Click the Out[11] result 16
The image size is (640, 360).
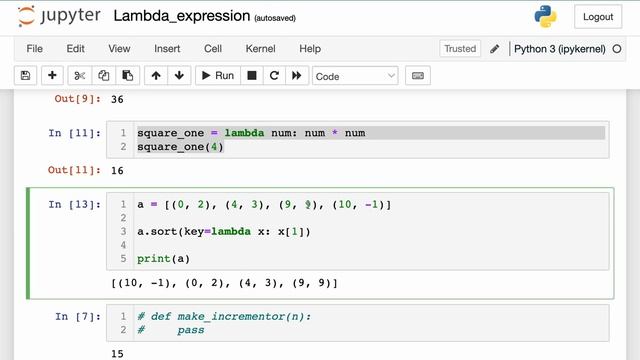(117, 171)
